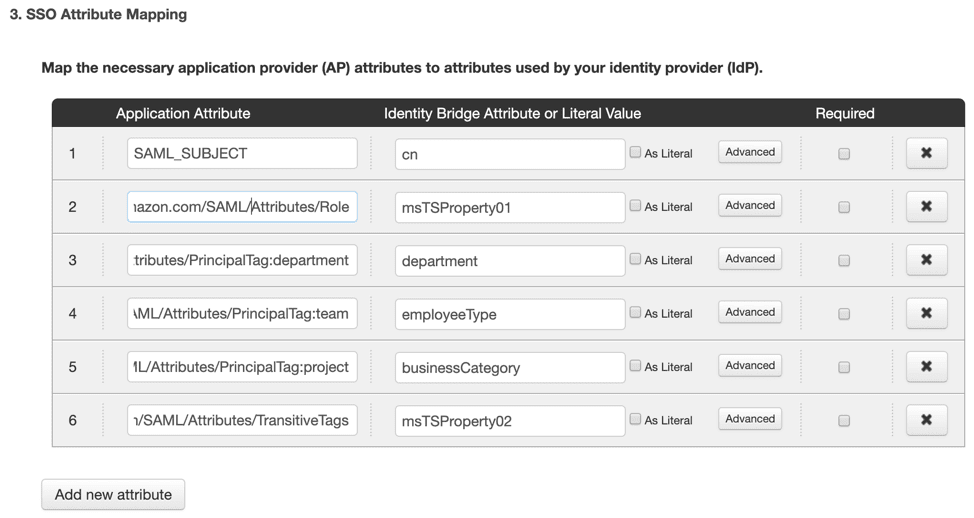Edit the PrincipalTag:department attribute field
The height and width of the screenshot is (518, 974).
(x=242, y=260)
